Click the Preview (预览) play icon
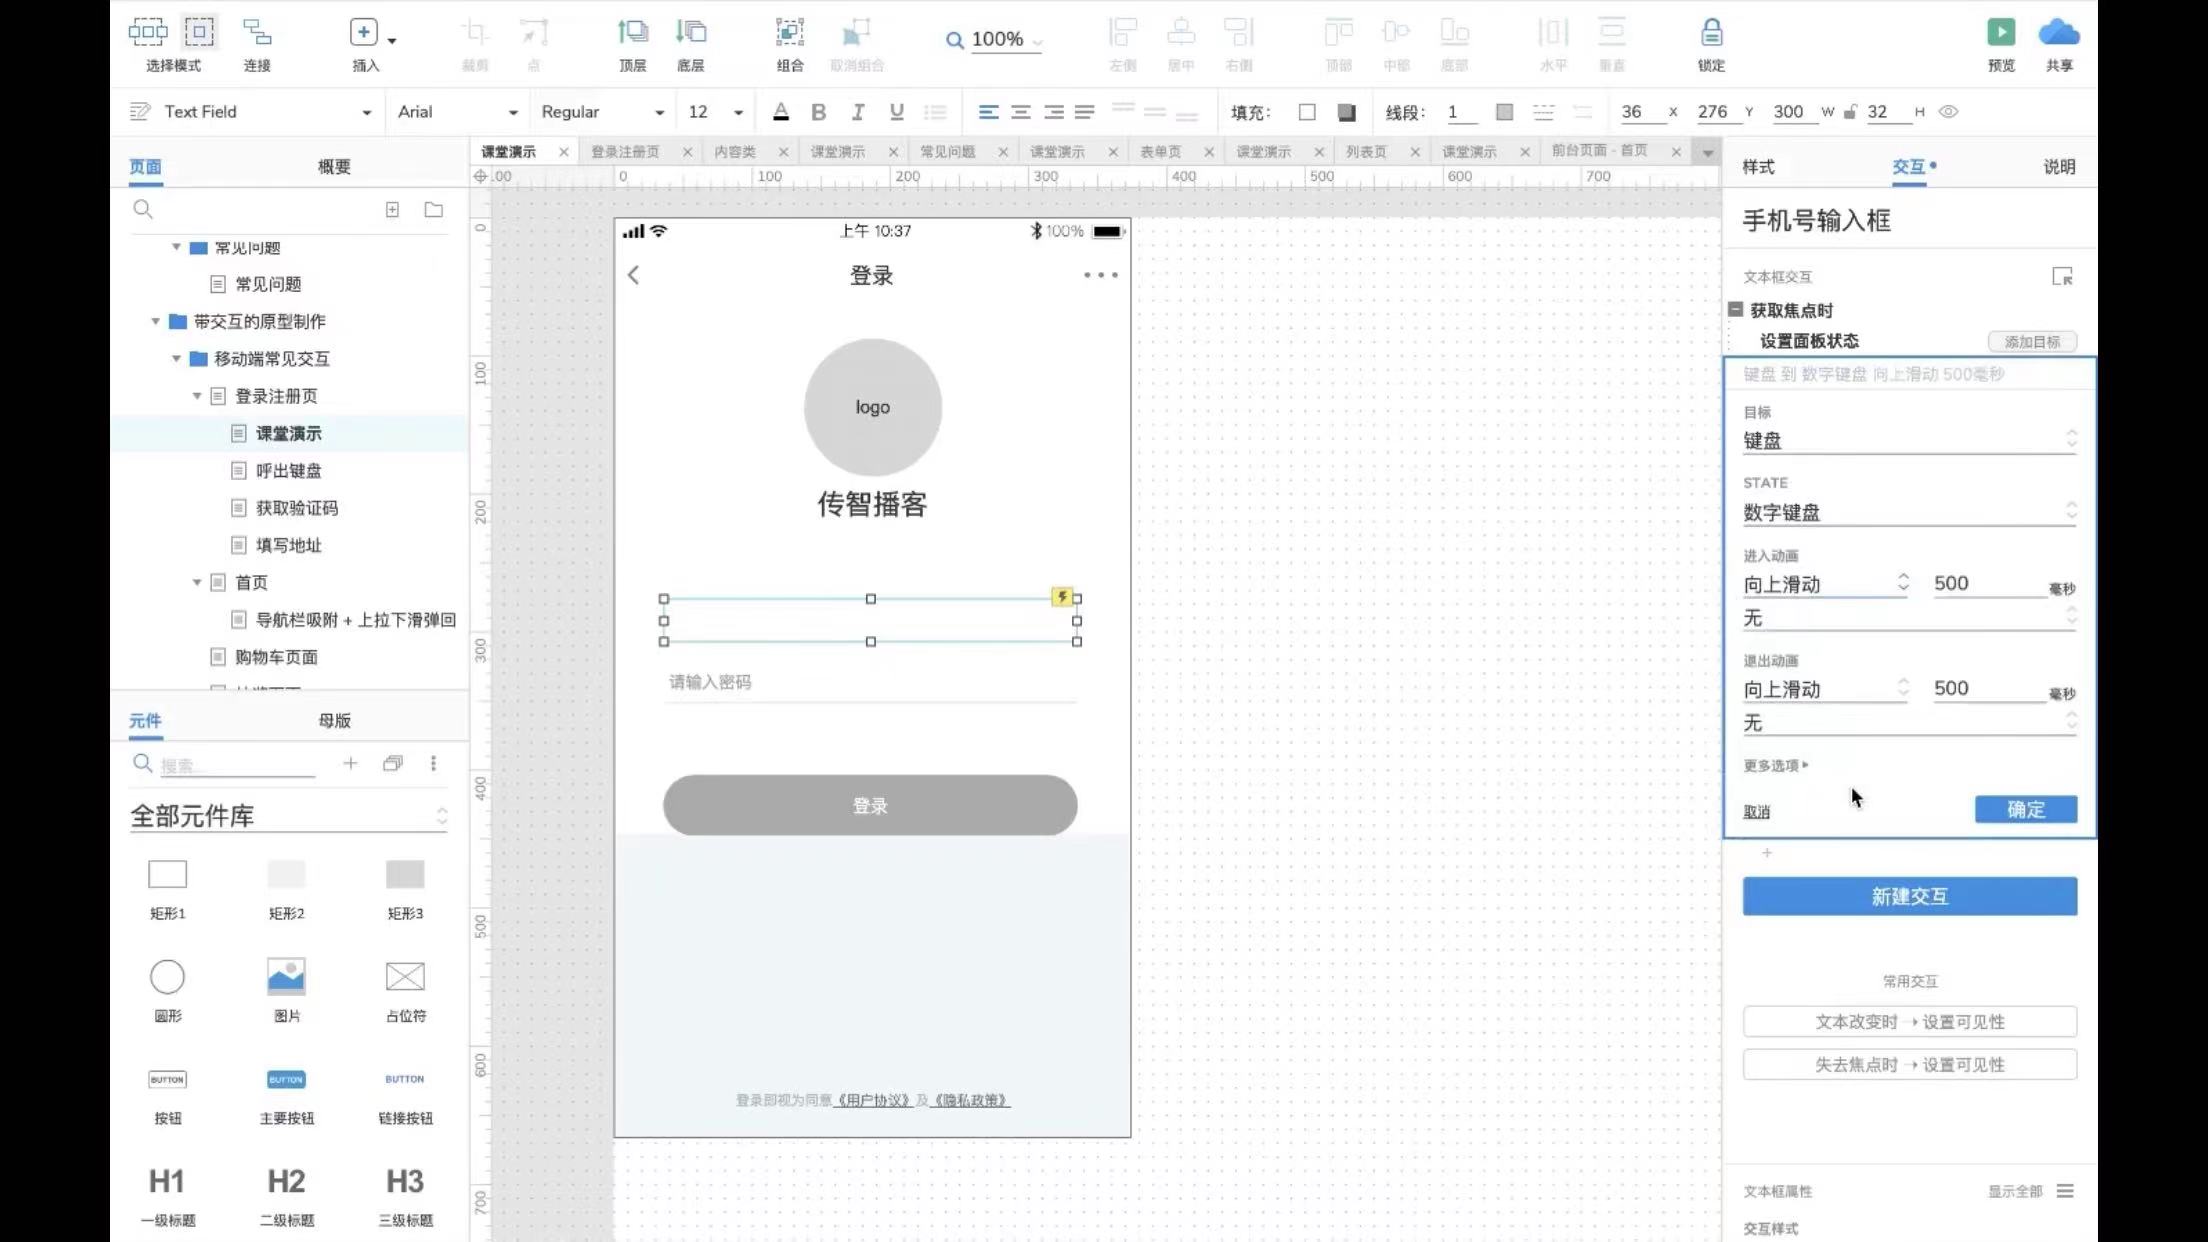This screenshot has width=2208, height=1242. 2001,33
